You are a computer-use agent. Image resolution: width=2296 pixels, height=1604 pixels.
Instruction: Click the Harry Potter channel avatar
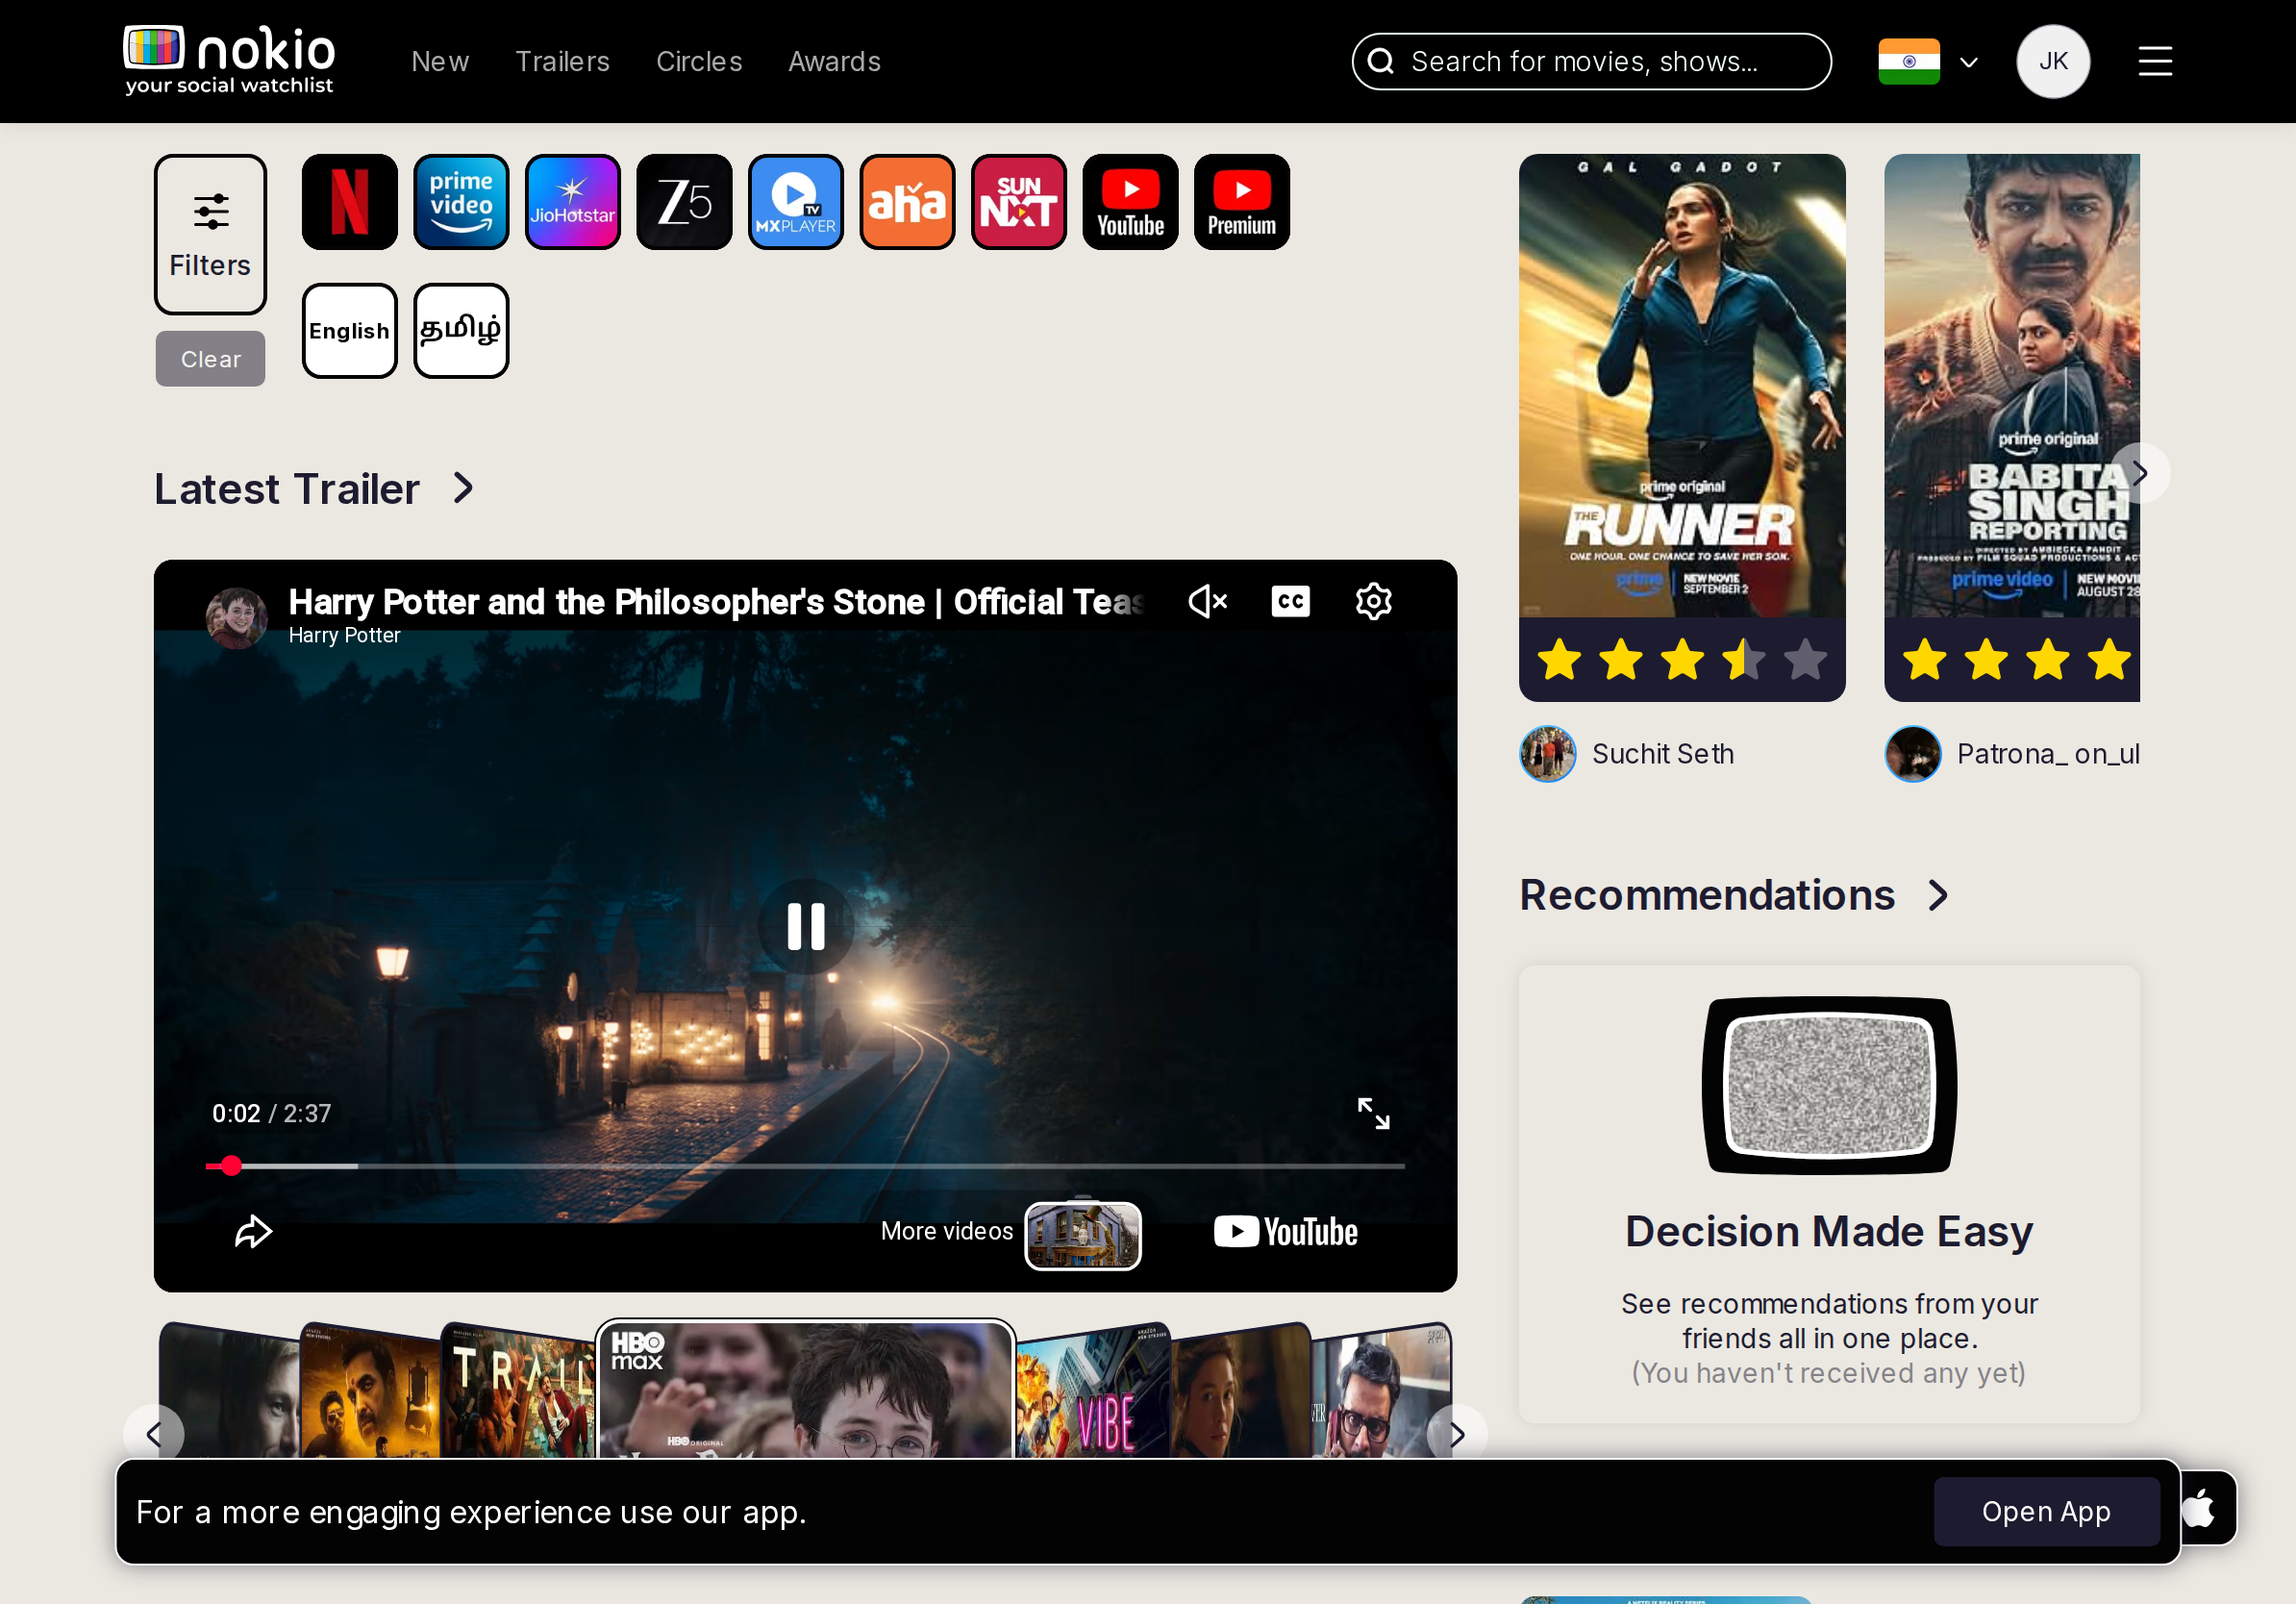point(236,618)
